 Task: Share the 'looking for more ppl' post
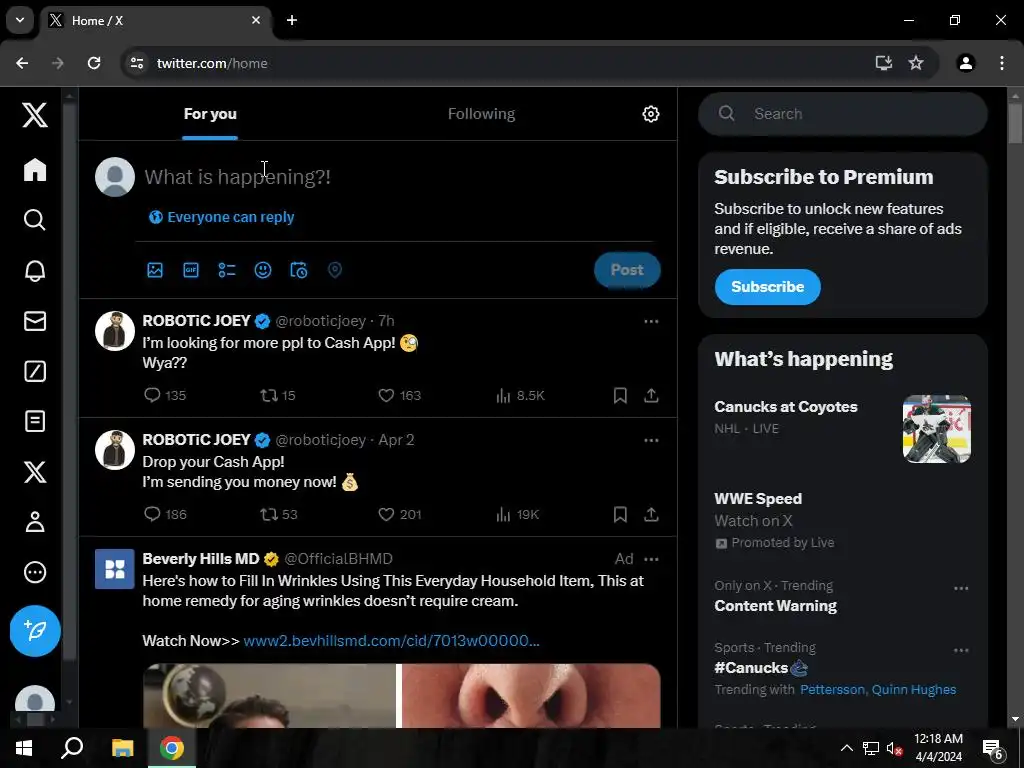coord(651,395)
